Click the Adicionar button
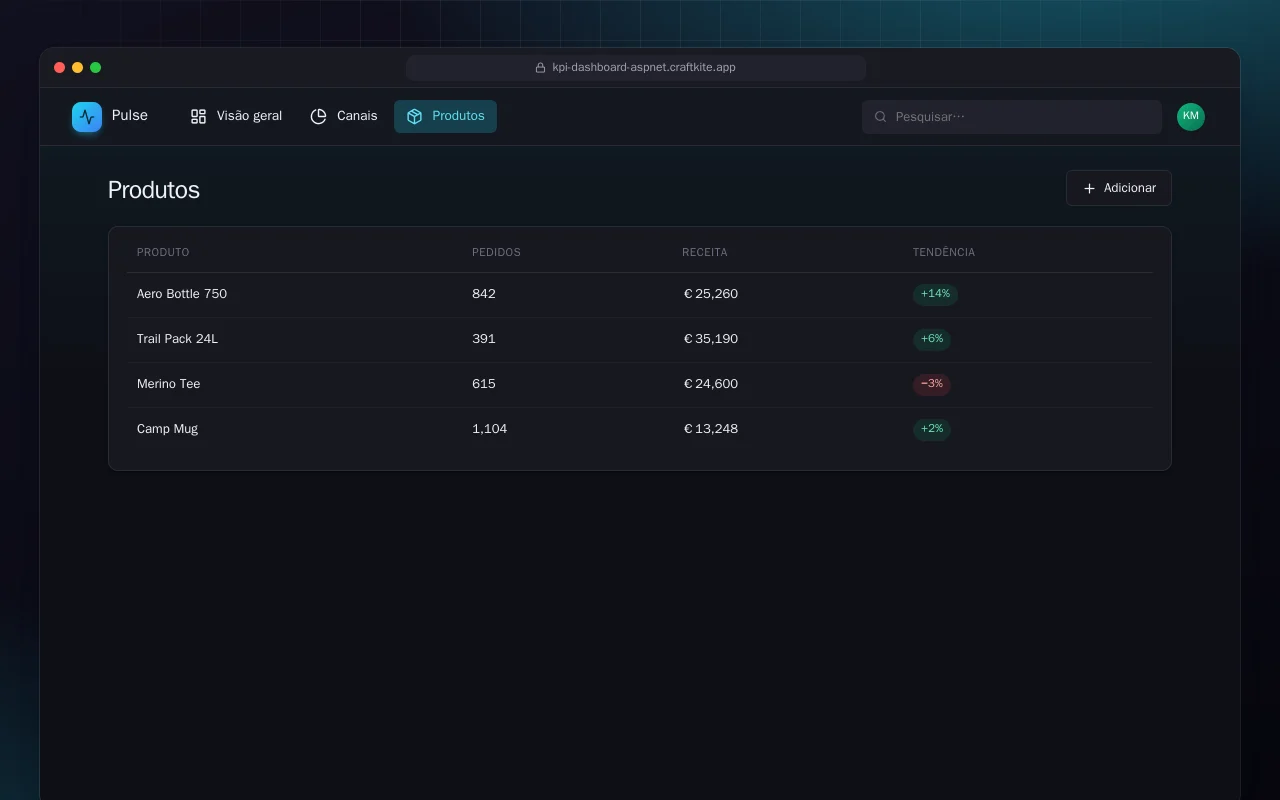 1118,188
